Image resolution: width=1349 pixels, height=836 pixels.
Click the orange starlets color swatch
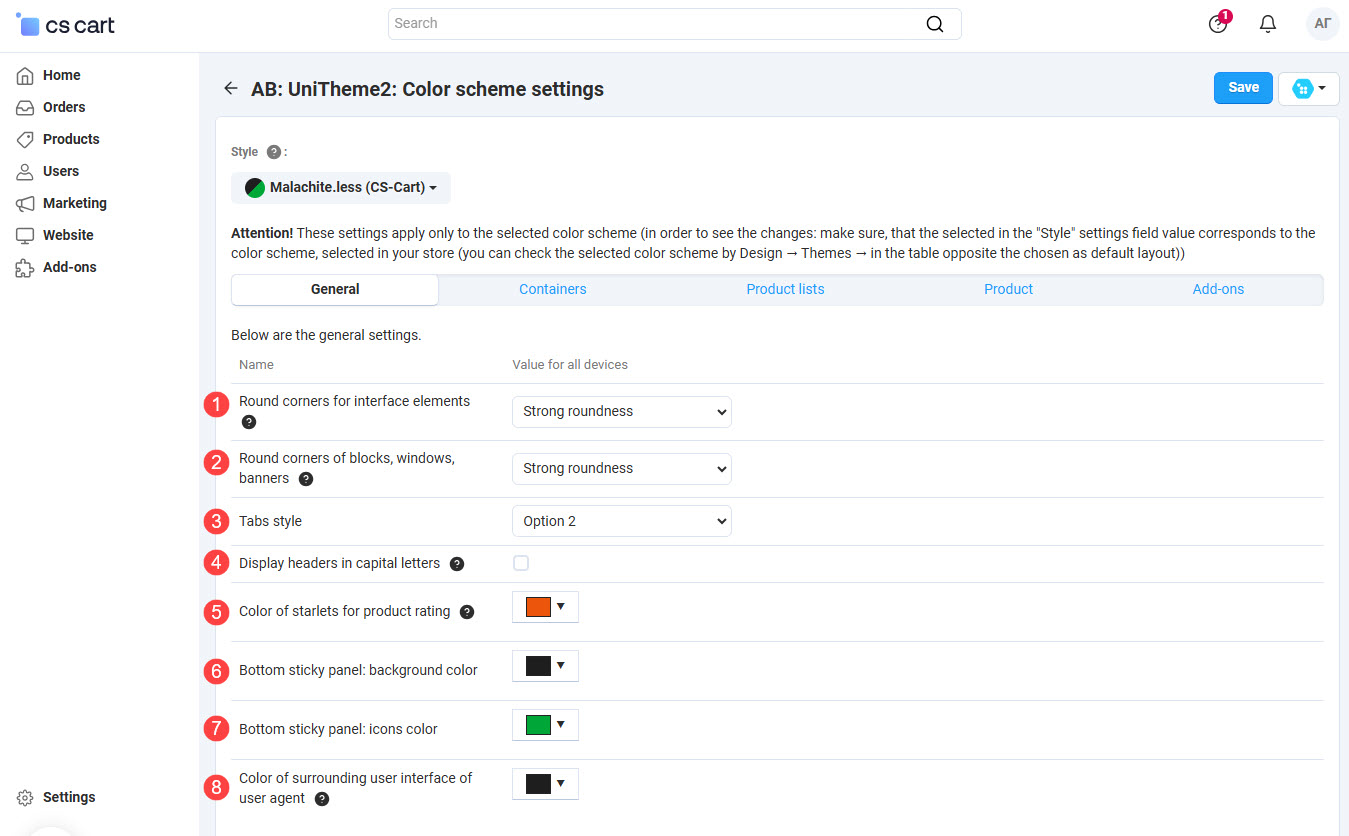(539, 607)
